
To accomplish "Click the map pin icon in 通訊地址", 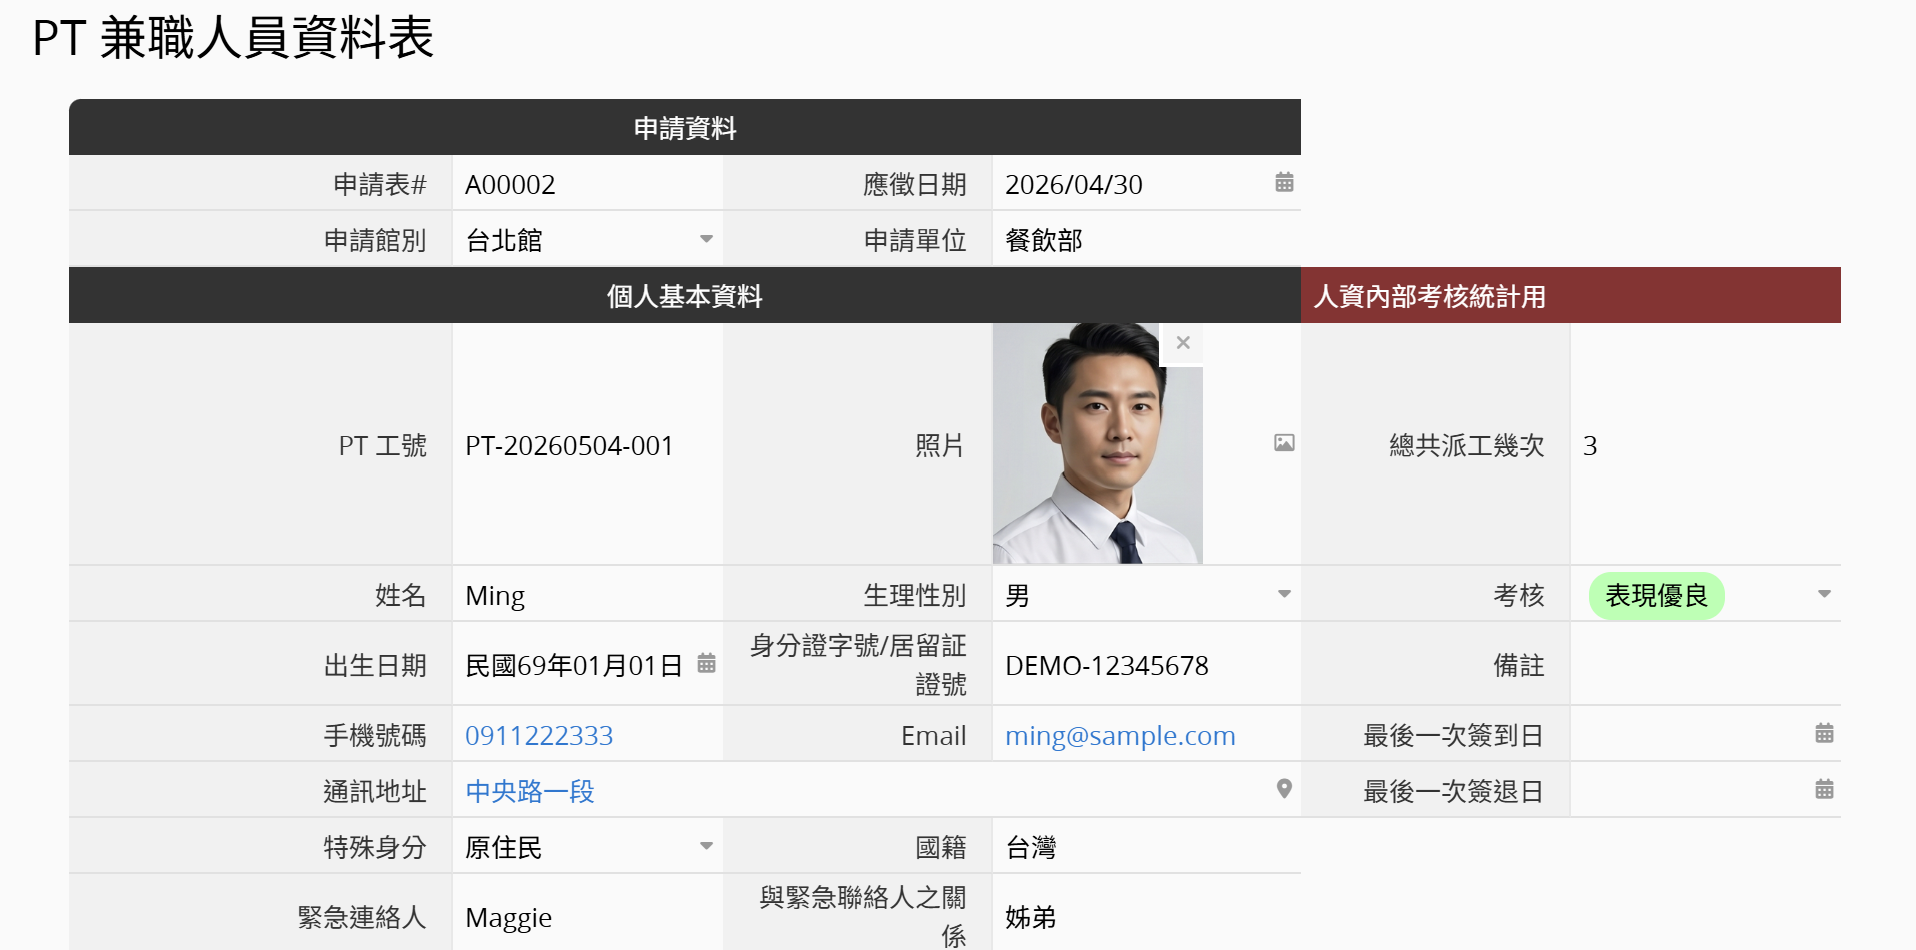I will click(x=1284, y=789).
